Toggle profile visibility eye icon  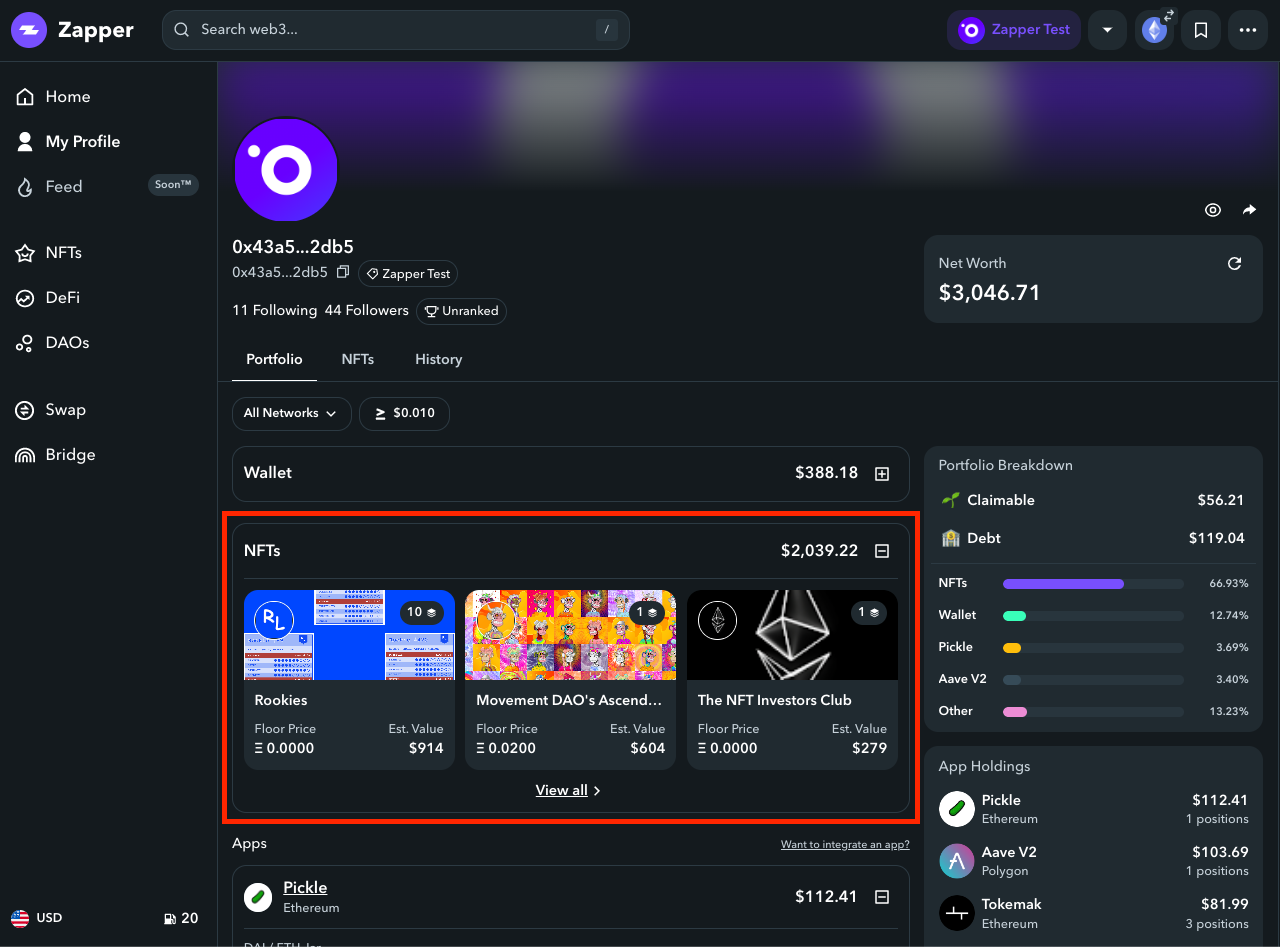(x=1213, y=210)
